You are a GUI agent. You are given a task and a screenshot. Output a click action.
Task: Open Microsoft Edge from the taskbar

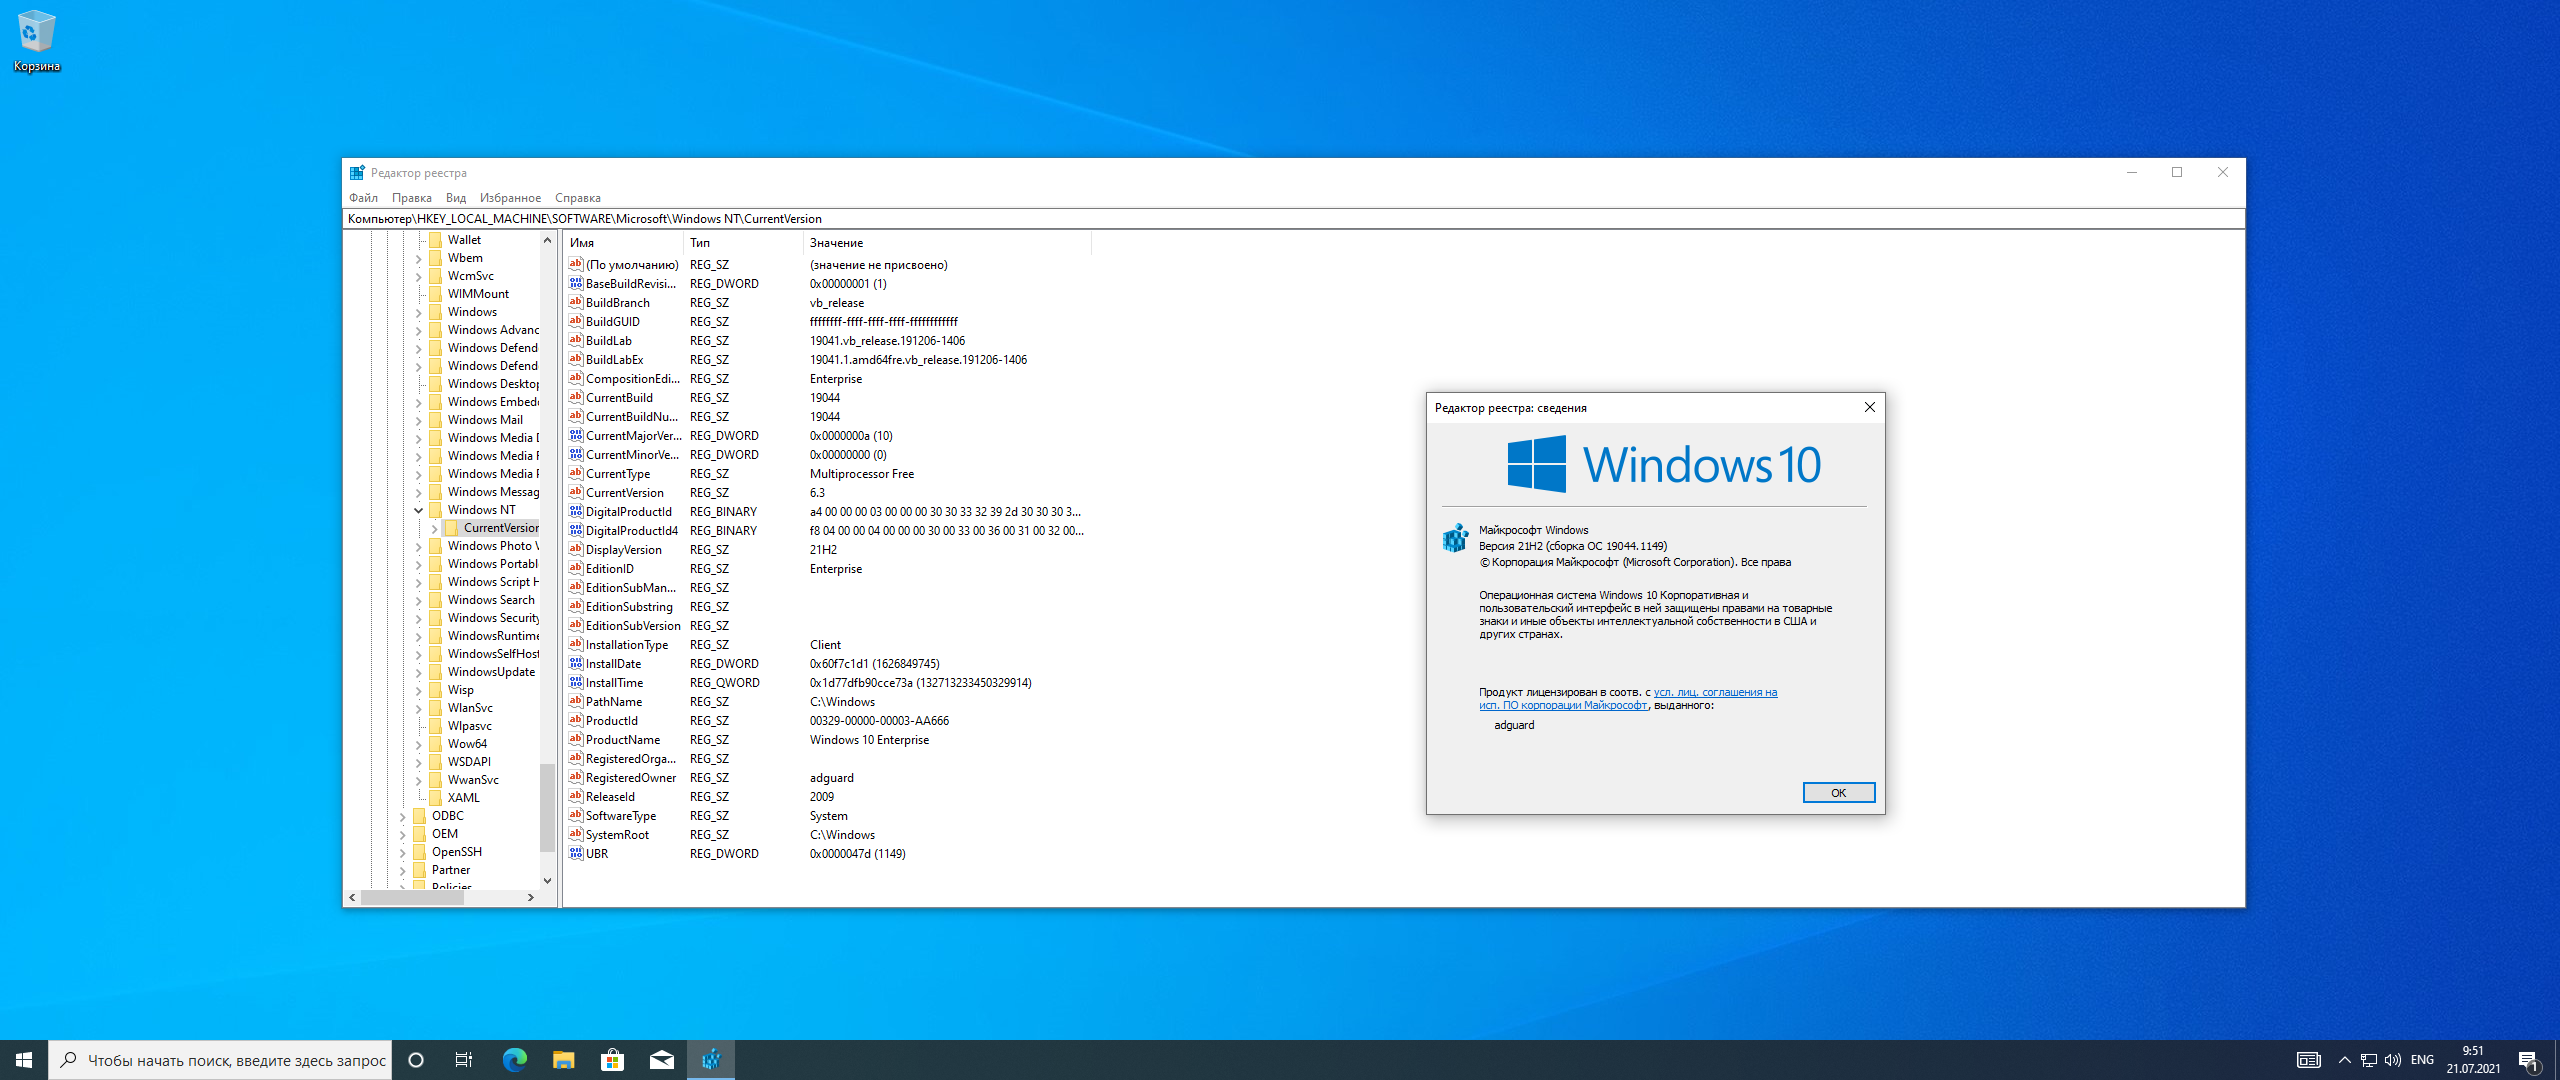[514, 1060]
